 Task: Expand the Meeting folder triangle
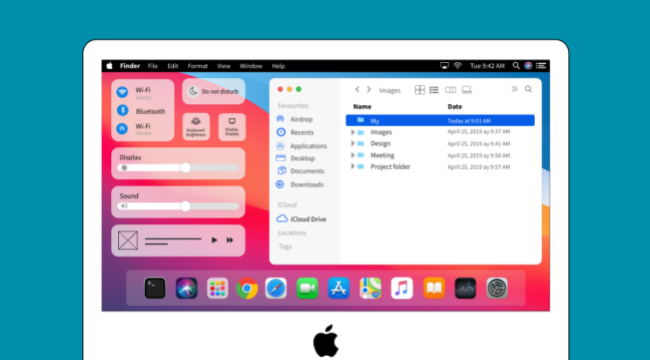(353, 155)
